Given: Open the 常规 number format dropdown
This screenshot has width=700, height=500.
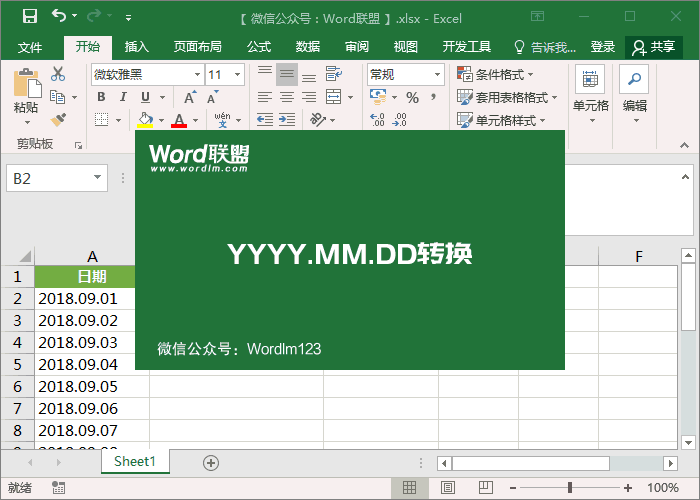Looking at the screenshot, I should [438, 75].
